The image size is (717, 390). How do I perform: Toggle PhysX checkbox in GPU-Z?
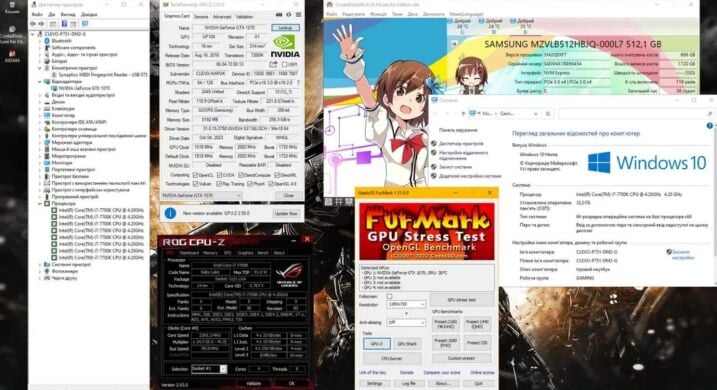250,184
